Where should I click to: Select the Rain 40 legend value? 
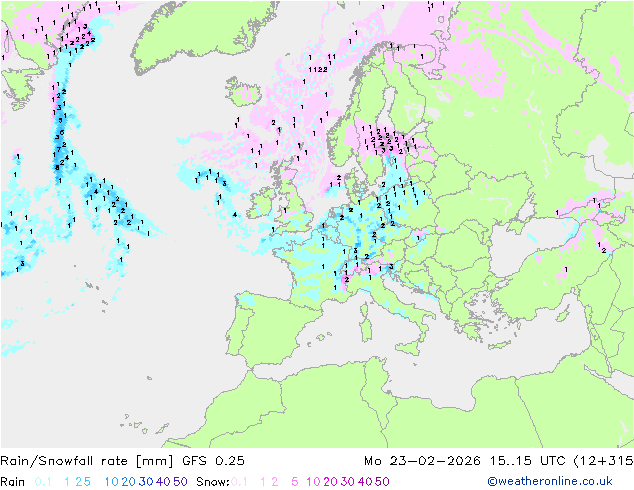(163, 482)
